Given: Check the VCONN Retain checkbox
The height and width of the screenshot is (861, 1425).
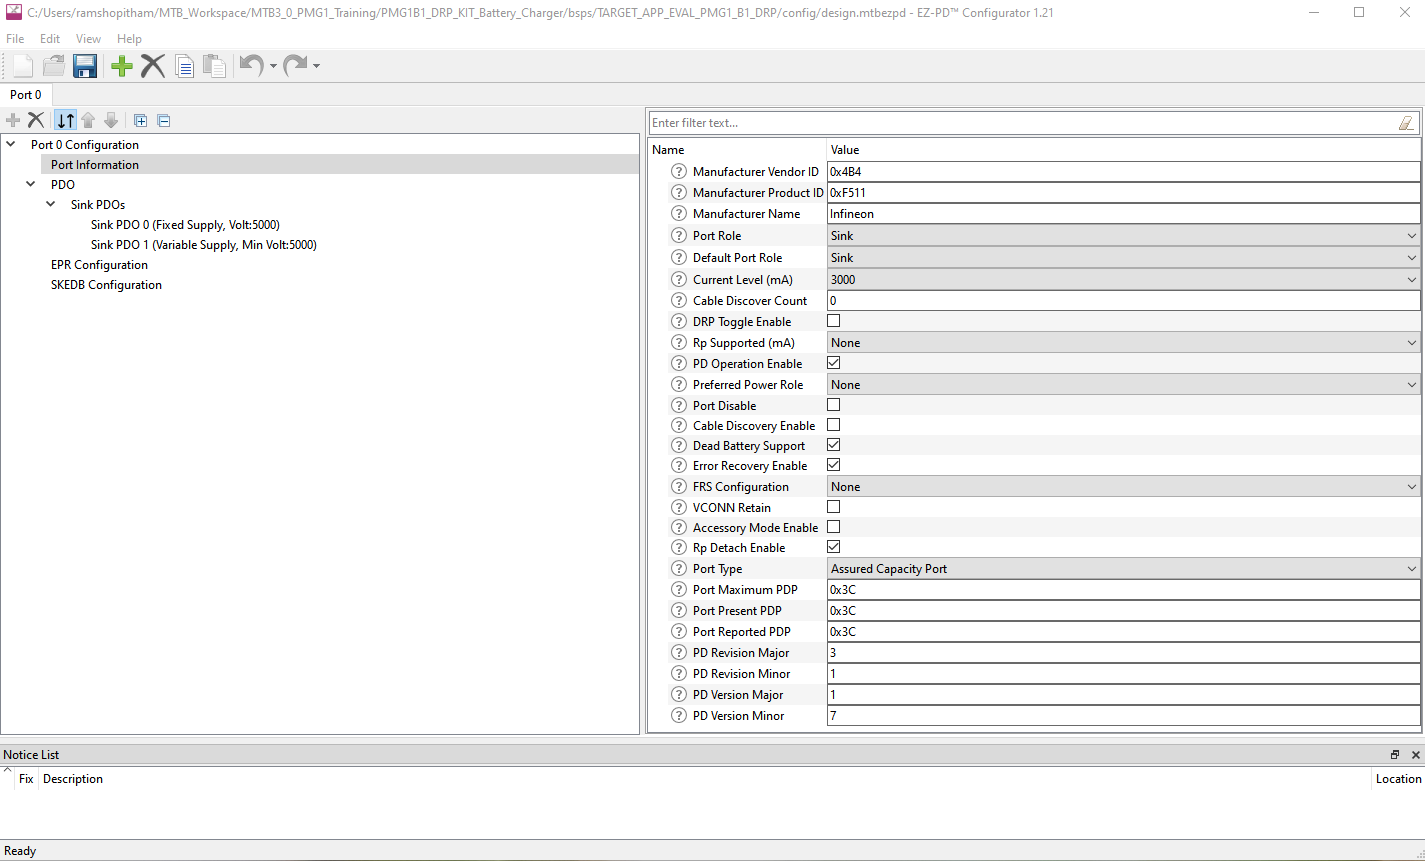Looking at the screenshot, I should tap(834, 507).
